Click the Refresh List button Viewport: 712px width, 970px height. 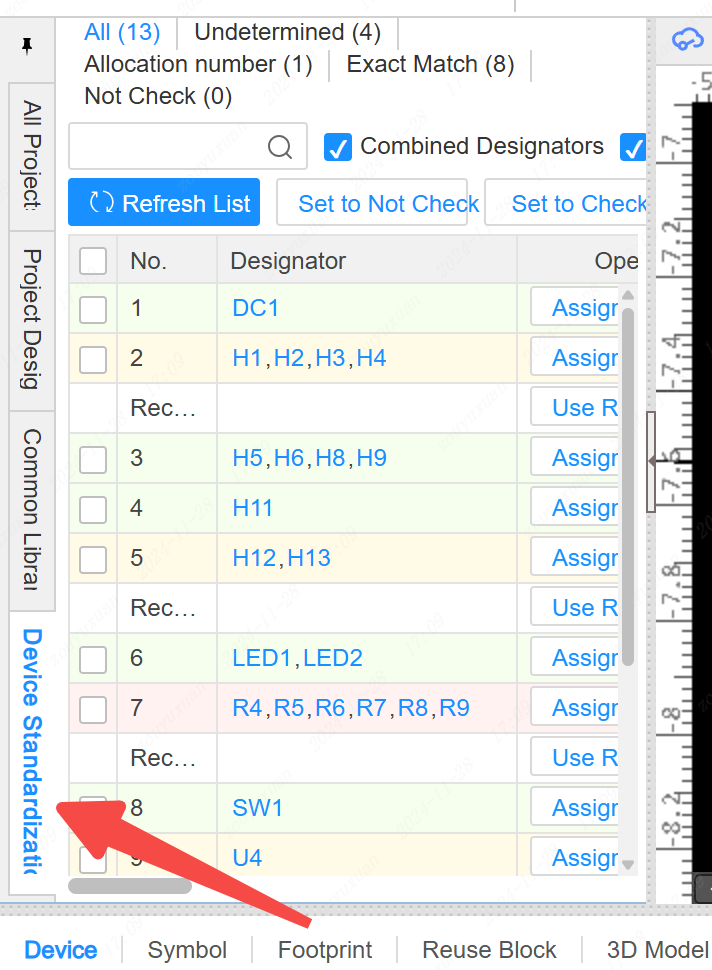164,204
